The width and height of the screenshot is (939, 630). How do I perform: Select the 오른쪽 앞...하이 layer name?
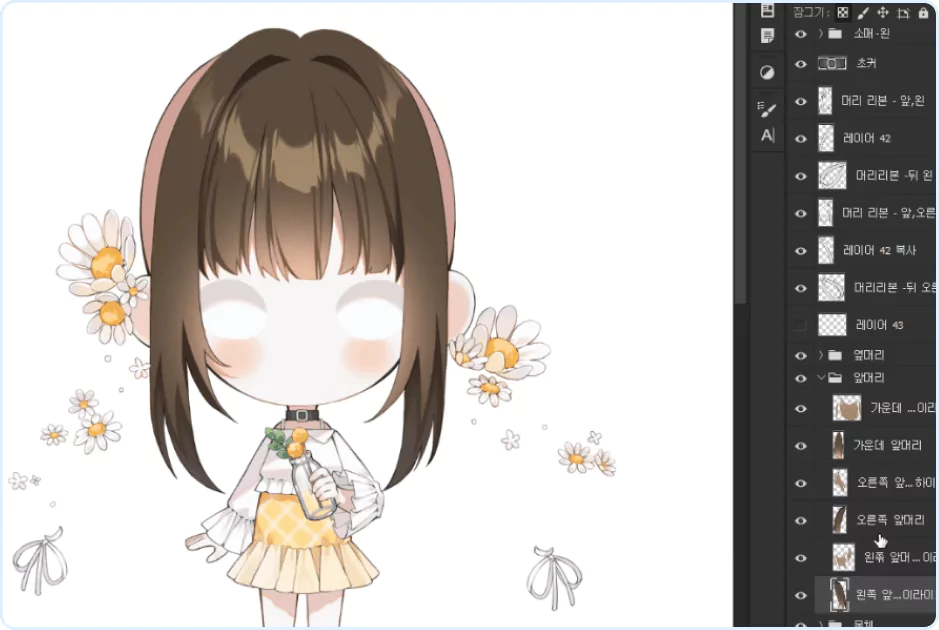(x=896, y=483)
